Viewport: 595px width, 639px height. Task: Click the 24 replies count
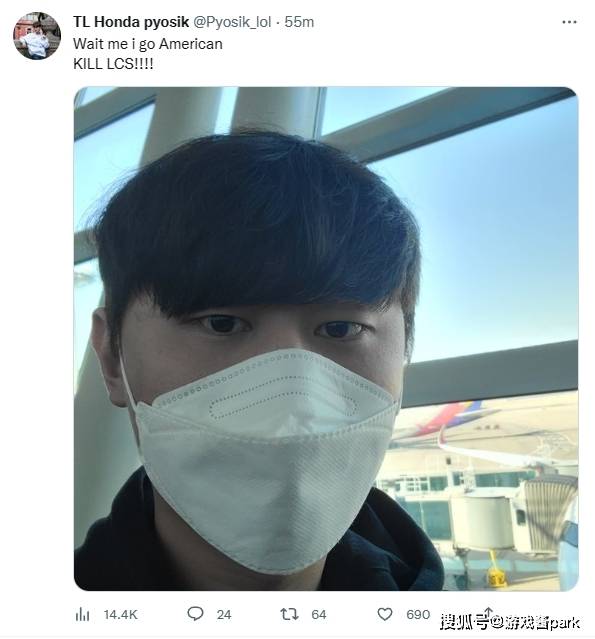[x=224, y=615]
